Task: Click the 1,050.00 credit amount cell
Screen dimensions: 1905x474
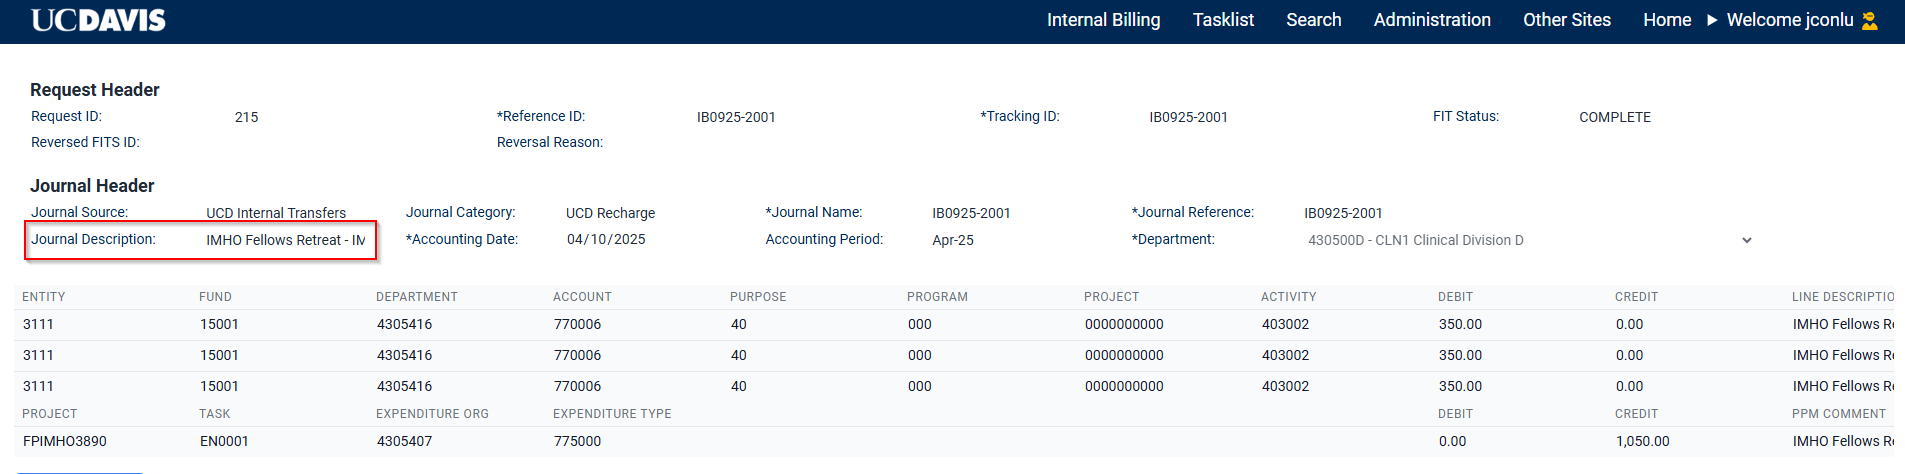Action: (1642, 441)
